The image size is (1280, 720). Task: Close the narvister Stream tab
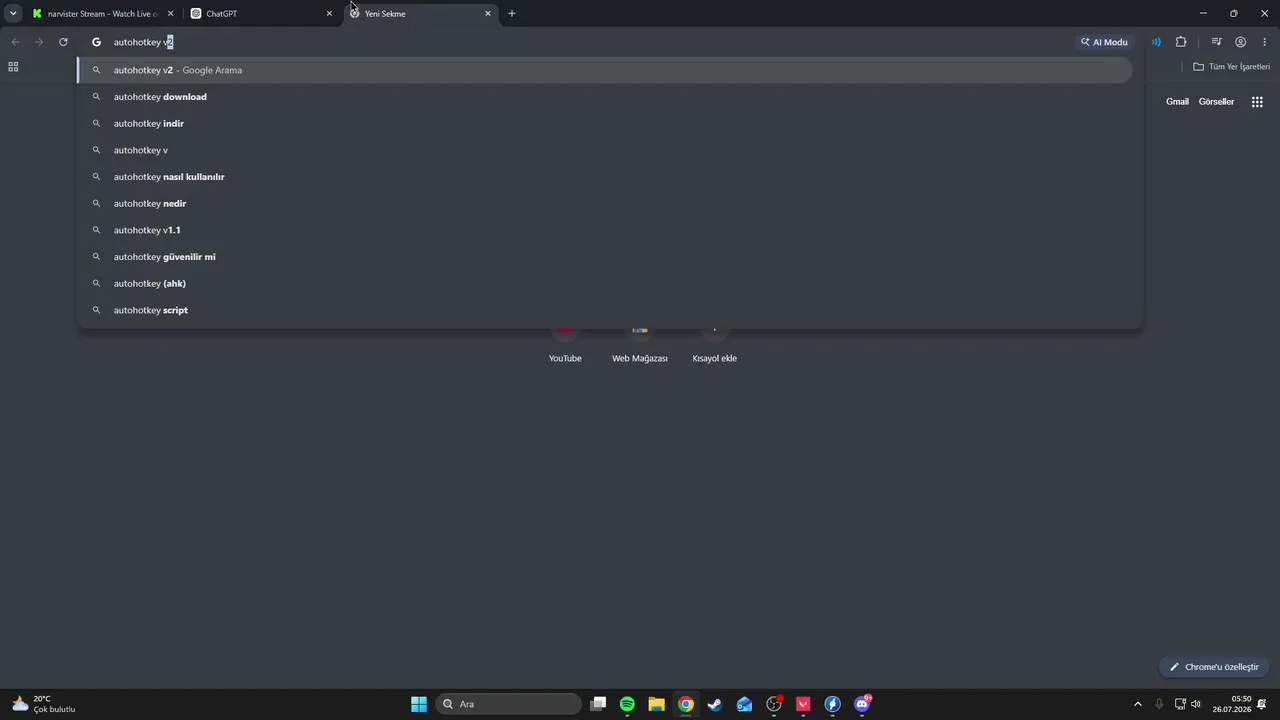(x=170, y=14)
